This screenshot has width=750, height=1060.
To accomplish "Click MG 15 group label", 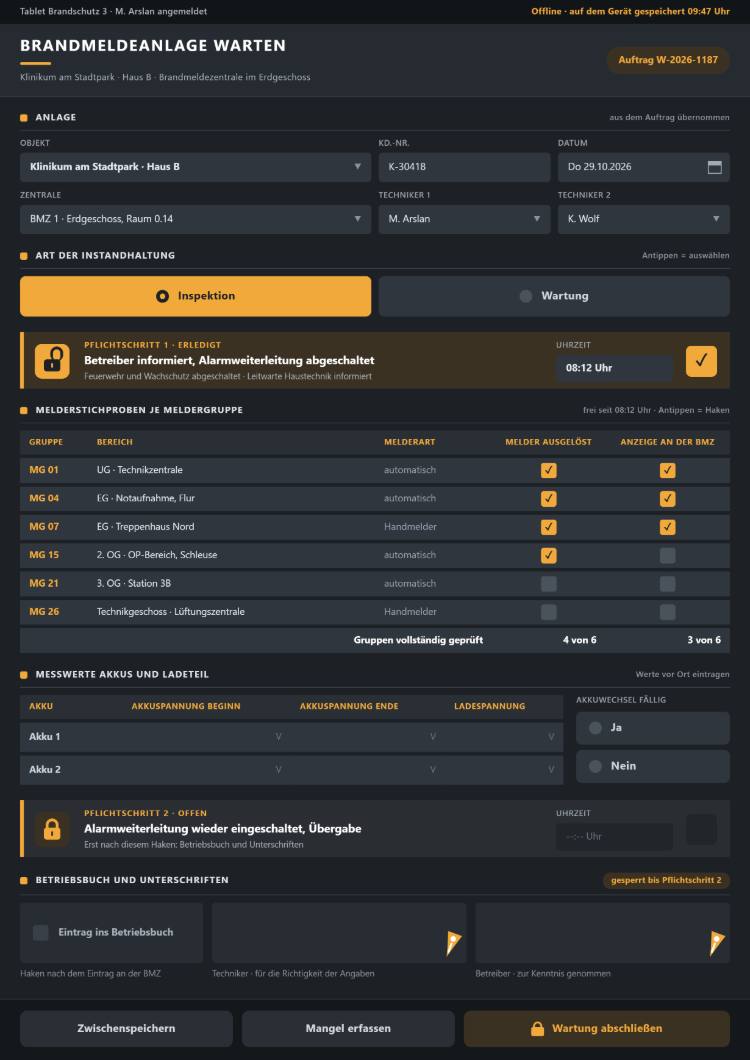I will click(44, 555).
